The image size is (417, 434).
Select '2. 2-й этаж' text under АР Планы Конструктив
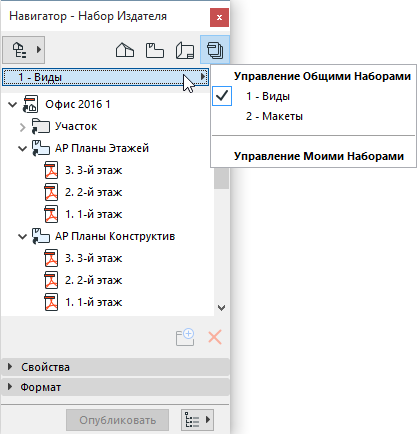point(94,280)
